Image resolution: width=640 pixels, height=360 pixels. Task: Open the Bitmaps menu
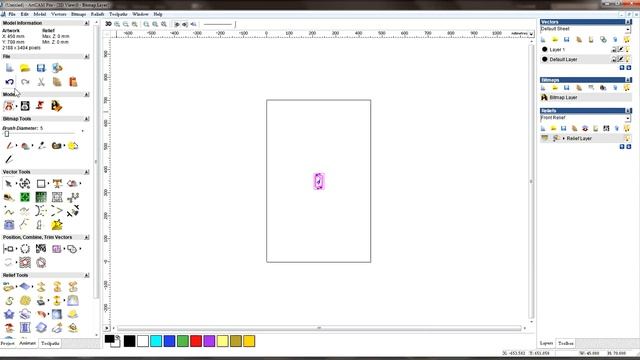coord(78,14)
